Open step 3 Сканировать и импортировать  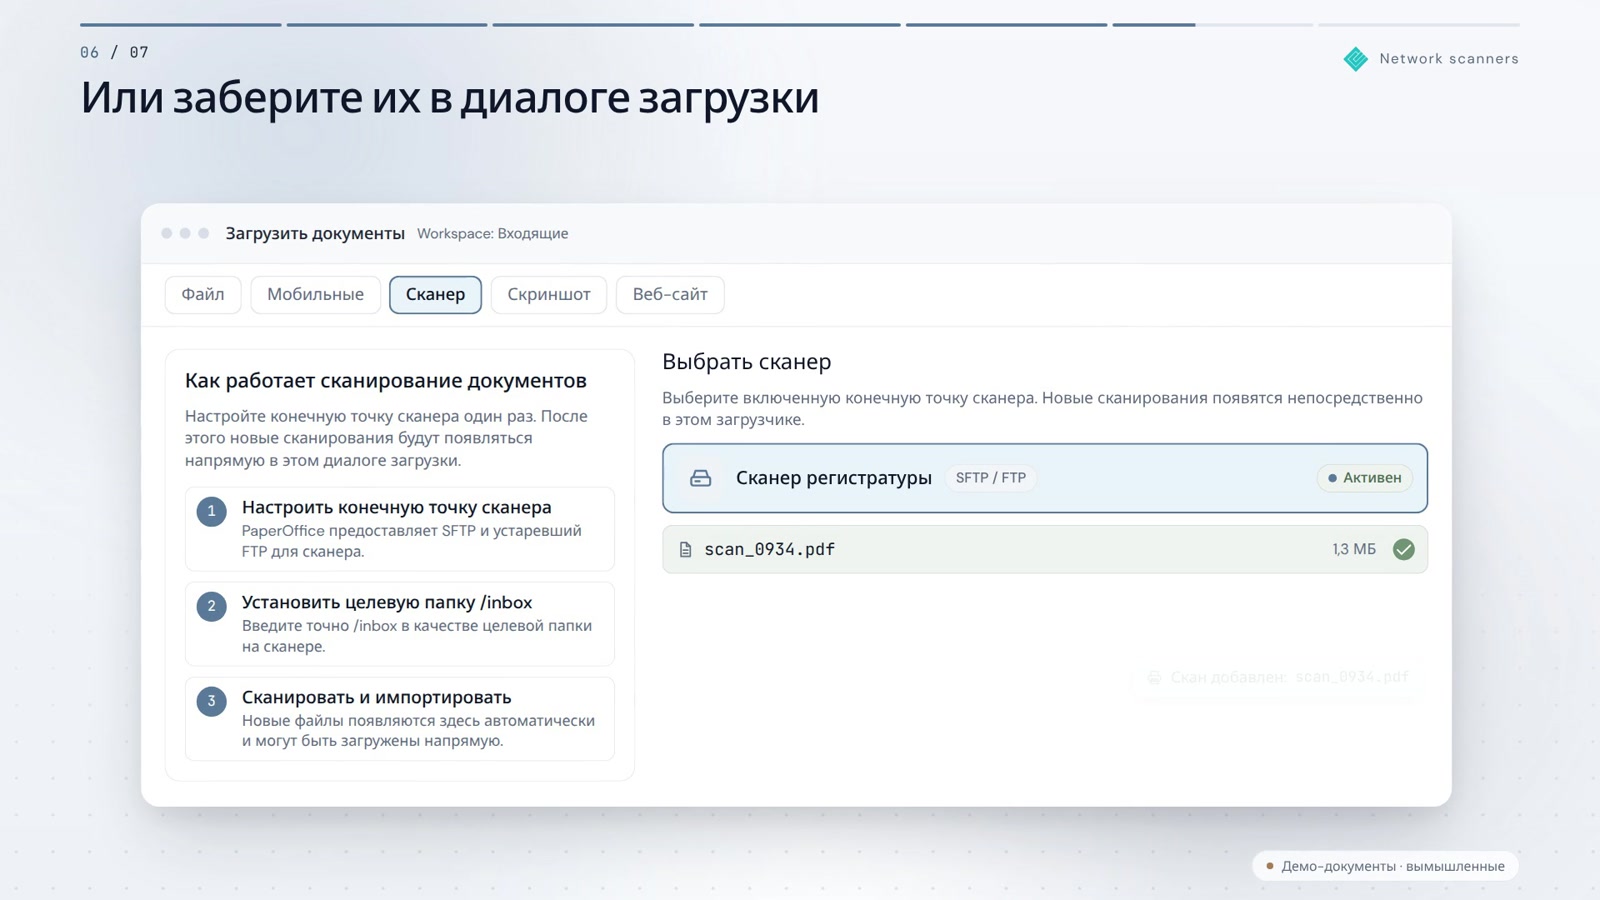(400, 719)
